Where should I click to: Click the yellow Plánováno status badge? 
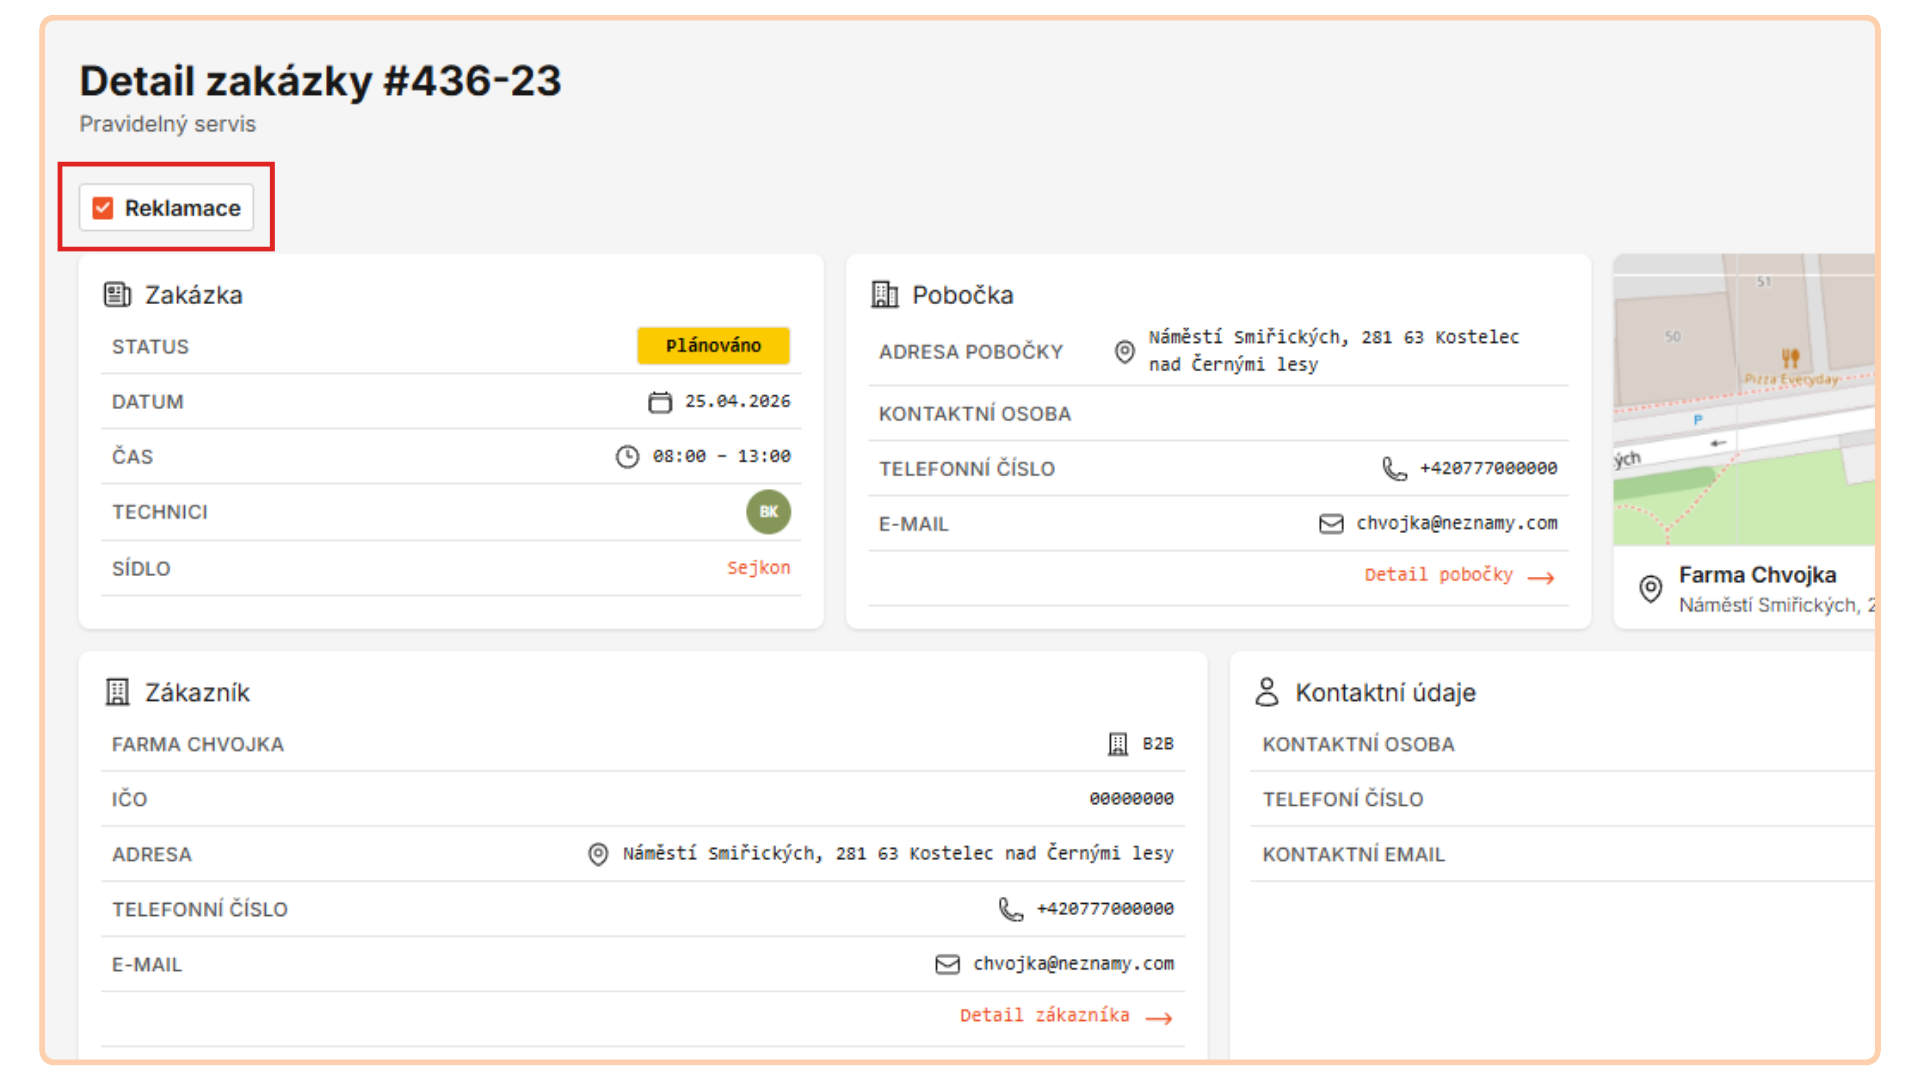(x=713, y=346)
